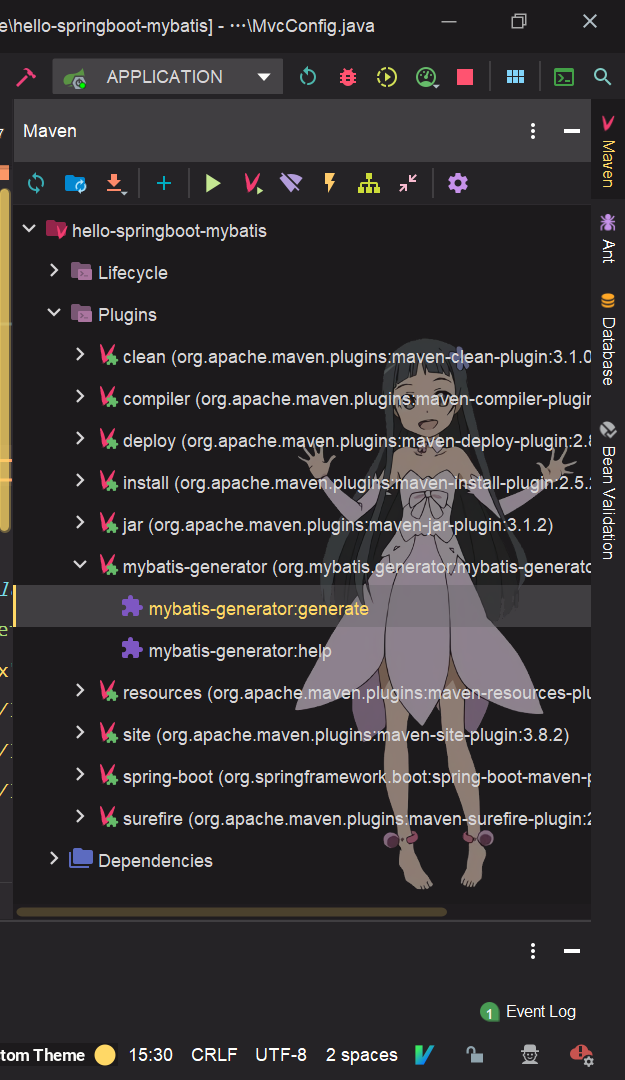This screenshot has width=625, height=1080.
Task: Open the Ant side tab
Action: tap(608, 238)
